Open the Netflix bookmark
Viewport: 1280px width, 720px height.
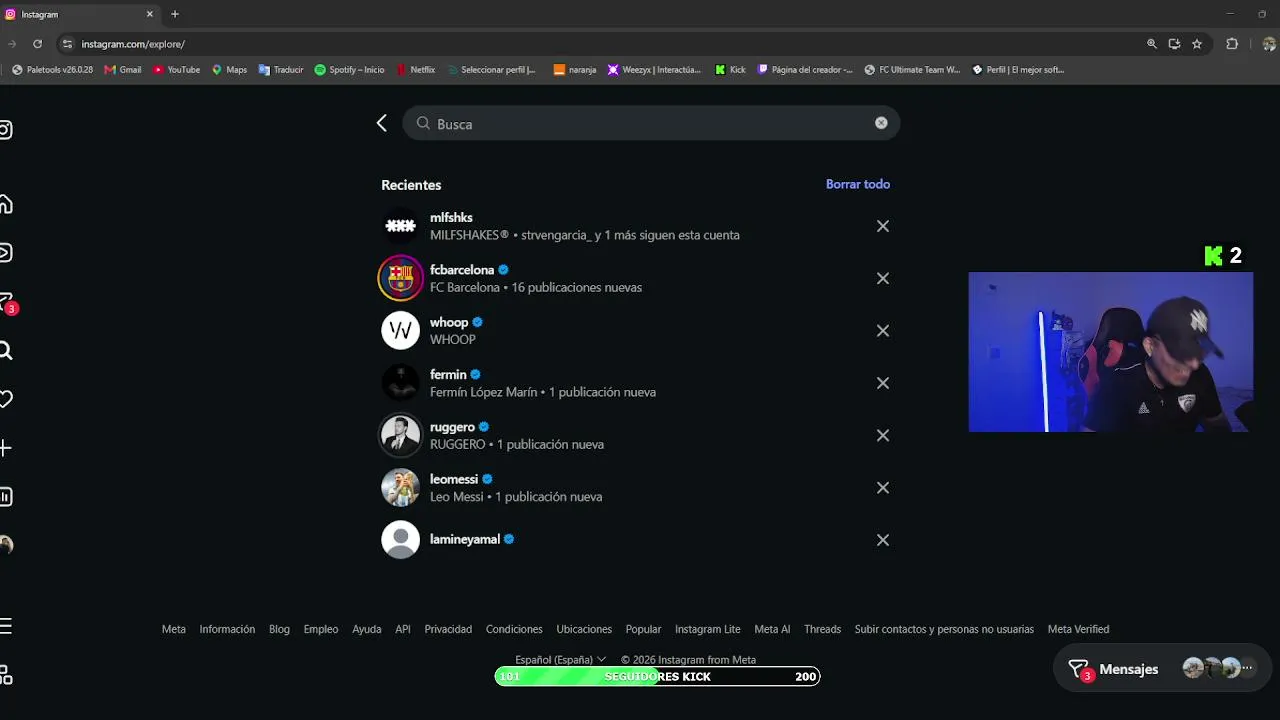(415, 70)
